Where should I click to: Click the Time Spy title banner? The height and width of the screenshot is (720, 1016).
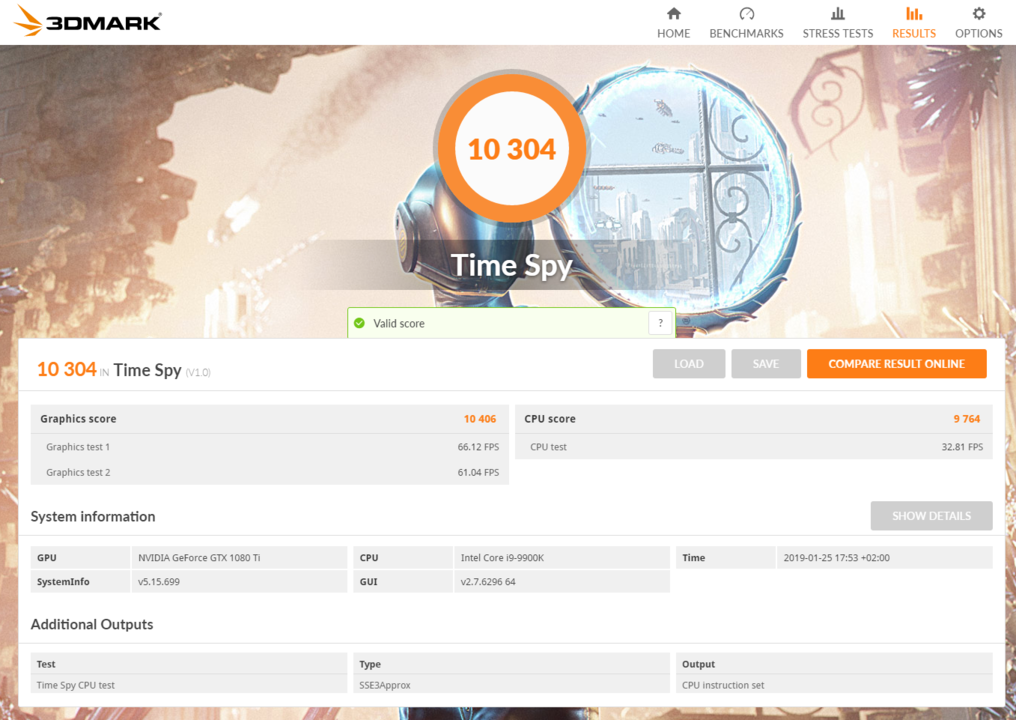[x=511, y=265]
